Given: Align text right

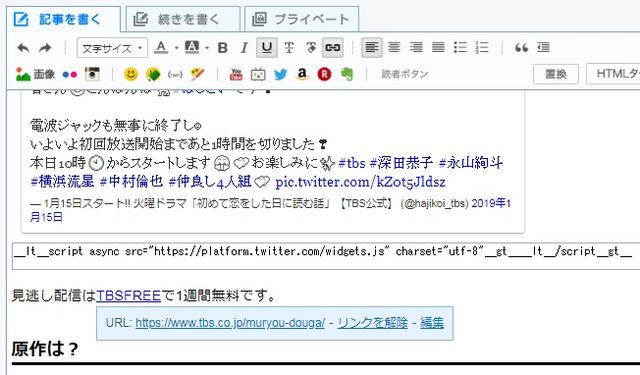Looking at the screenshot, I should click(x=416, y=48).
